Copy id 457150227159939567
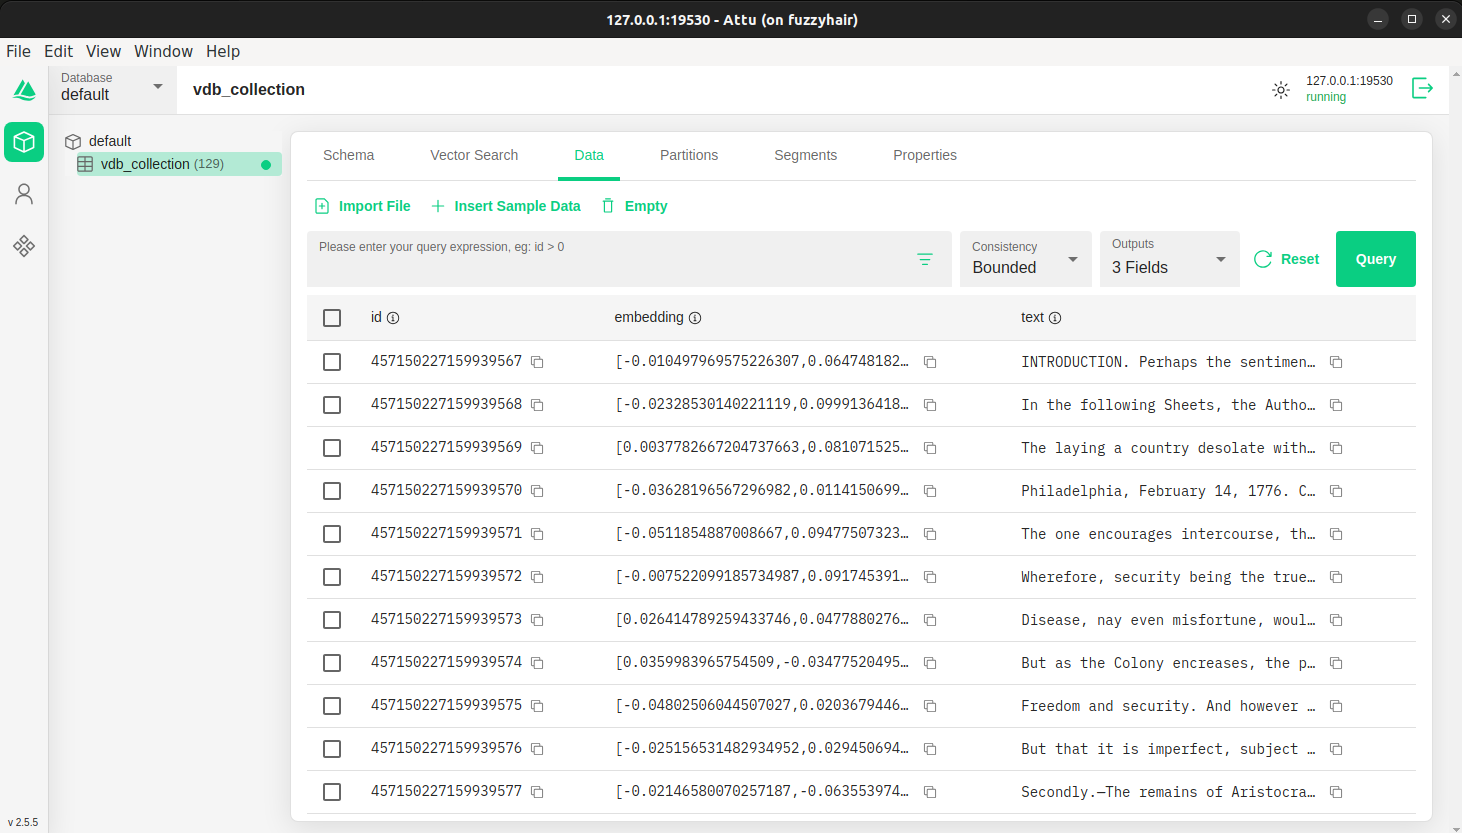The width and height of the screenshot is (1462, 833). (537, 362)
